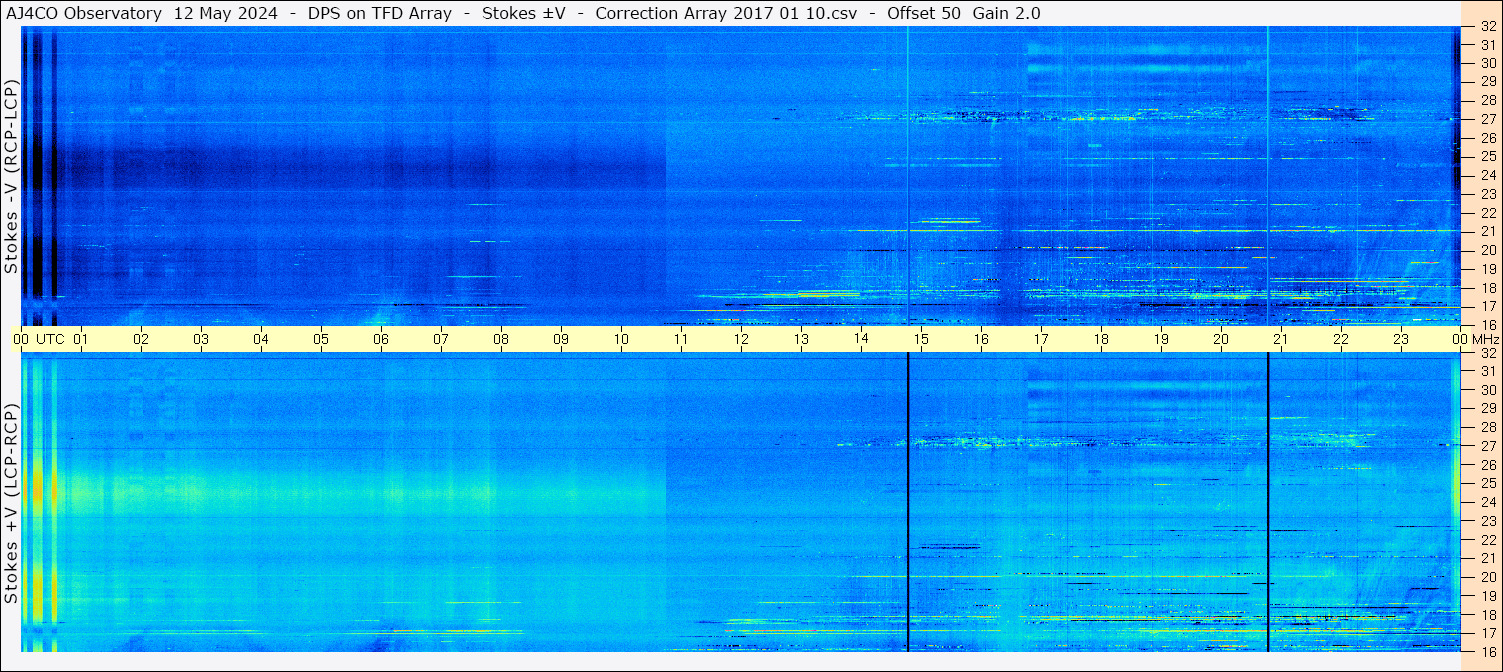Click the 23 hour label on time axis

[1401, 339]
